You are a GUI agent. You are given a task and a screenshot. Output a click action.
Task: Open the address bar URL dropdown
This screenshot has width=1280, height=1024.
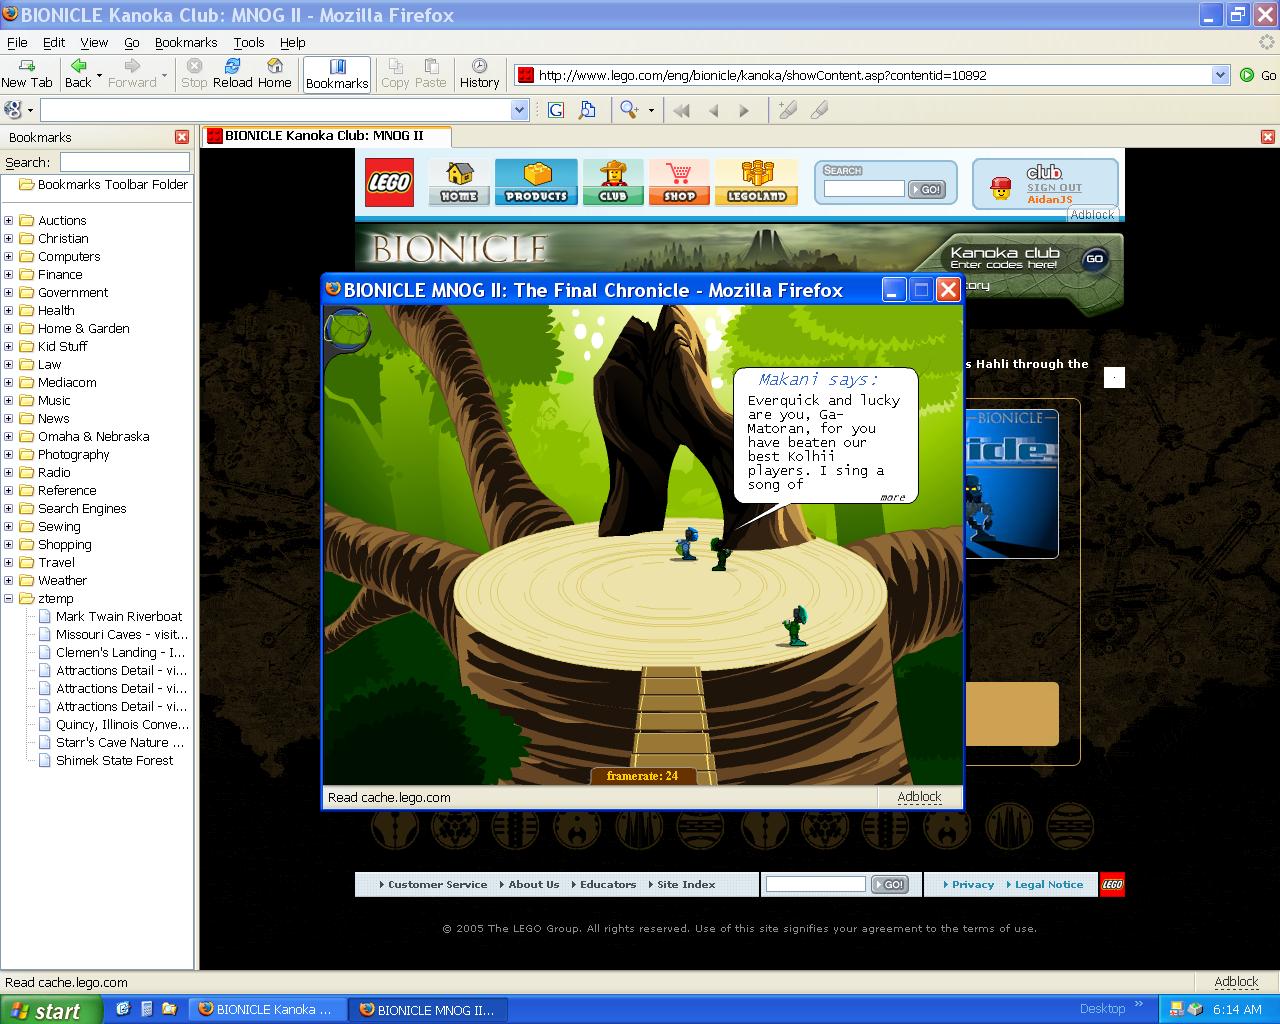1220,75
